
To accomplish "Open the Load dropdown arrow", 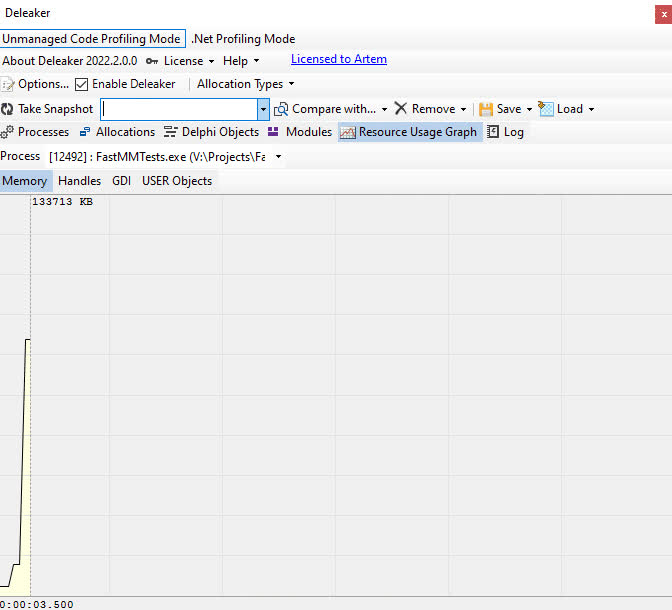I will [591, 109].
